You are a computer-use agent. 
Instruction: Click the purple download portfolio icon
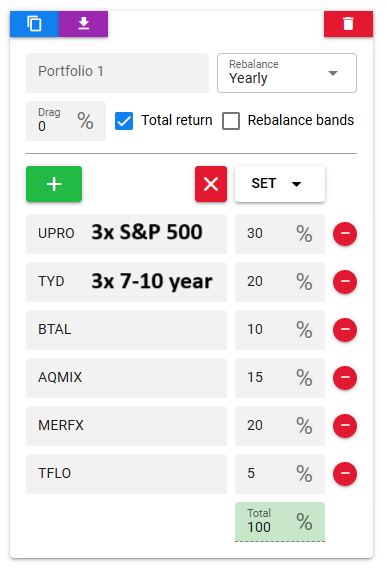tap(84, 24)
